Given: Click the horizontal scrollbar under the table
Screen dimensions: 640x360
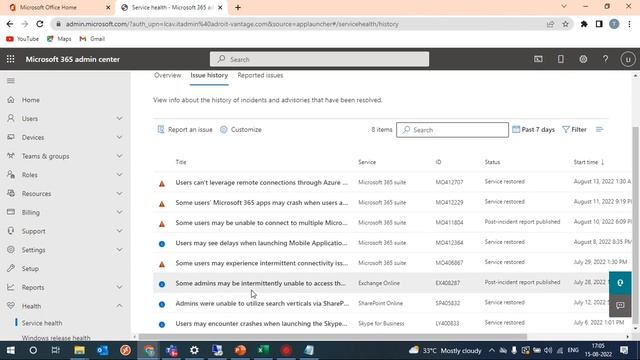Looking at the screenshot, I should click(333, 337).
